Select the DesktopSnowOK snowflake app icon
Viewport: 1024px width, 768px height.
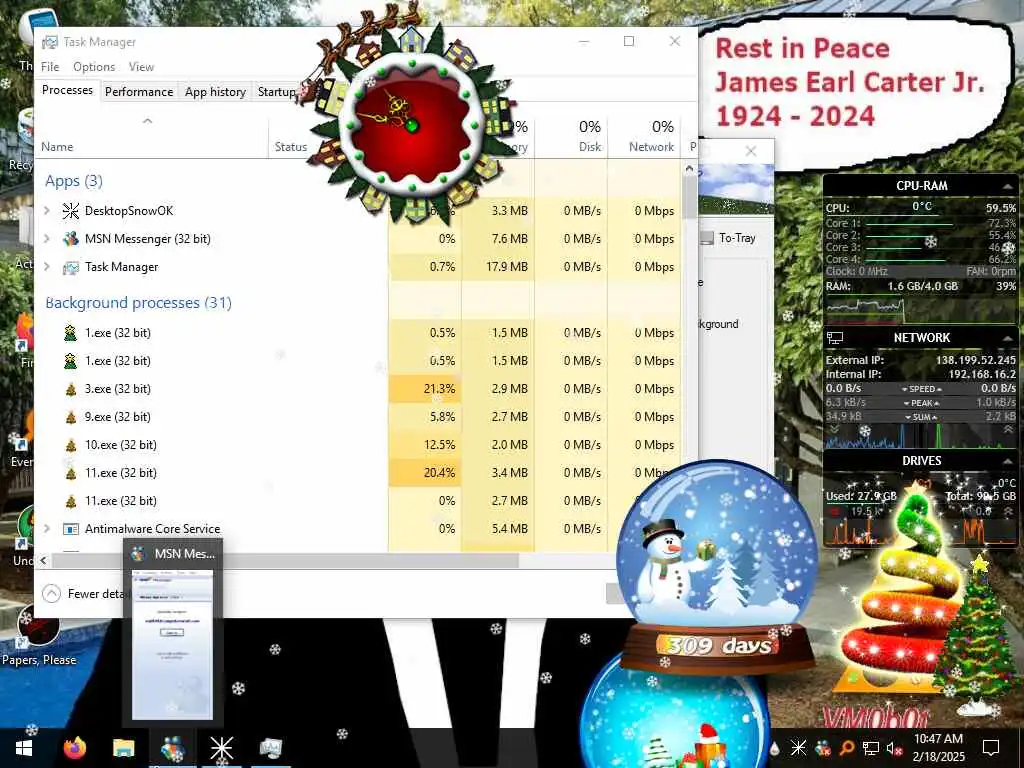pyautogui.click(x=71, y=210)
